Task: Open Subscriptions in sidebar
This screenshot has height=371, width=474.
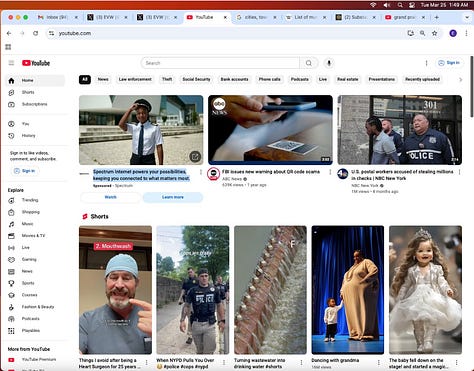Action: click(x=35, y=104)
